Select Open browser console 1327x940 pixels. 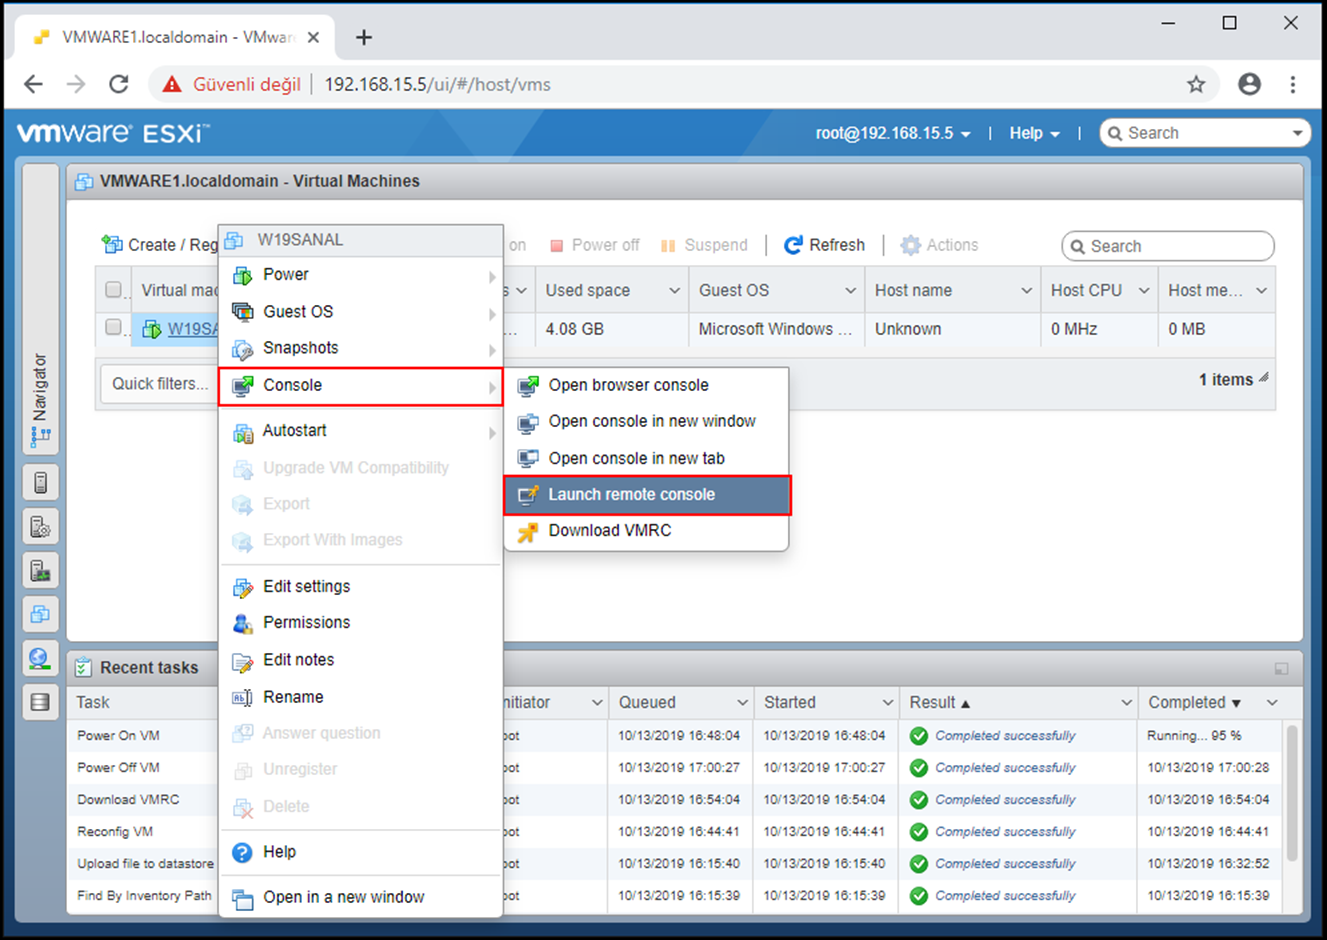647,386
